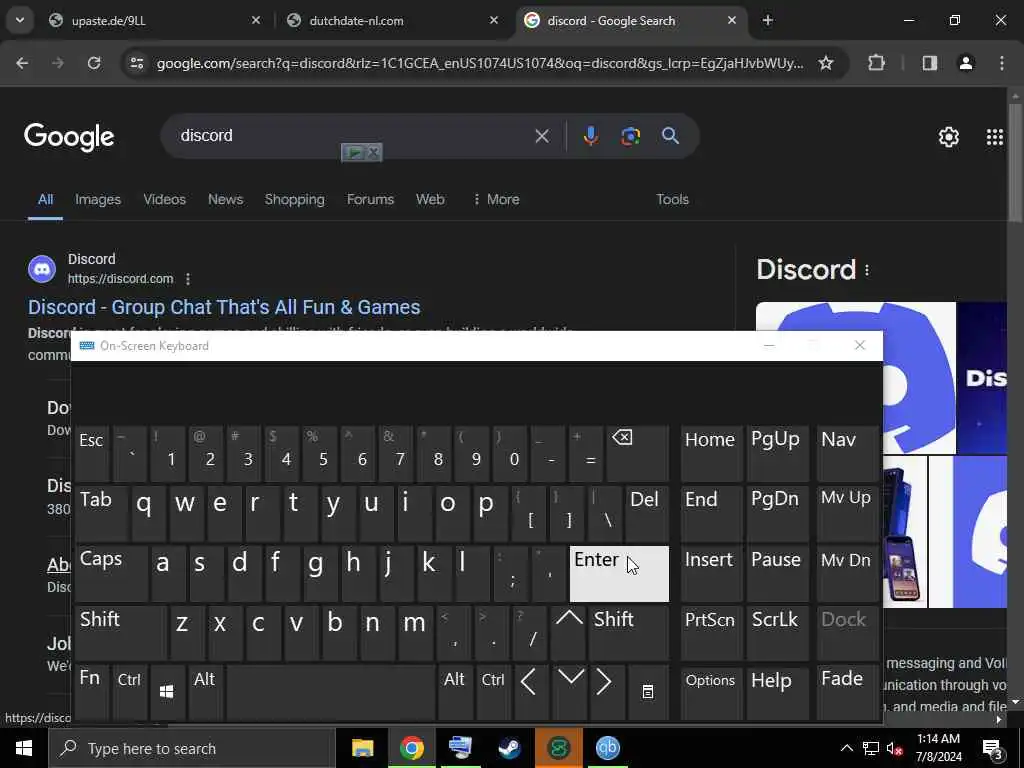Click the Enter key on On-Screen Keyboard
The image size is (1024, 768).
pos(619,573)
